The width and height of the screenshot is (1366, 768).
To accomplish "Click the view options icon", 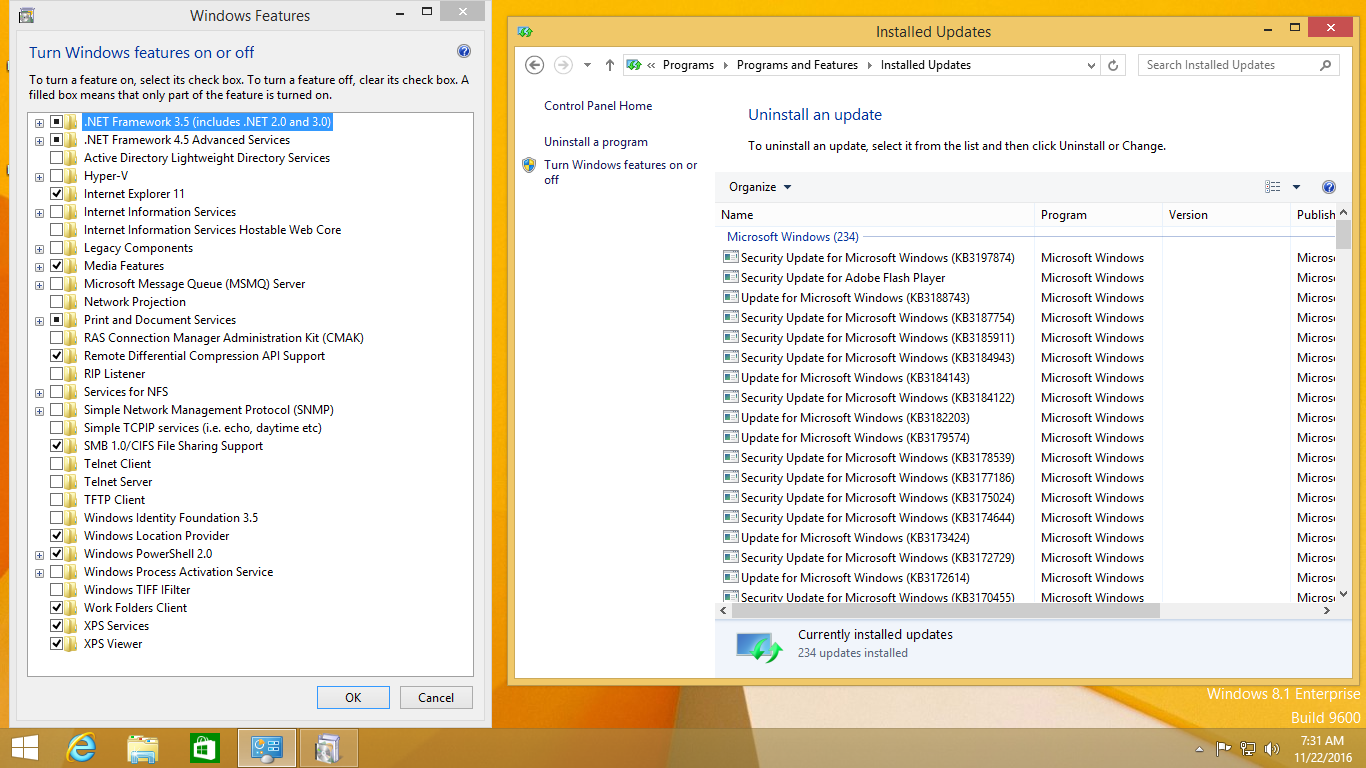I will 1273,187.
